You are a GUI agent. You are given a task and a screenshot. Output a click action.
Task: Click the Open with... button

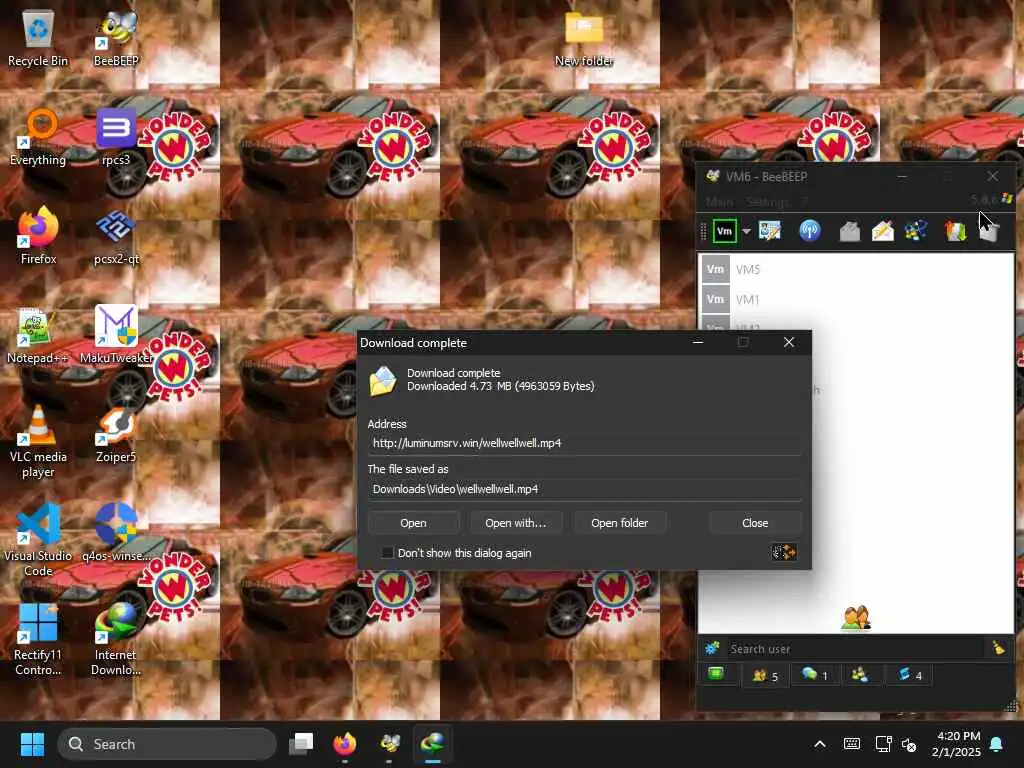[515, 523]
